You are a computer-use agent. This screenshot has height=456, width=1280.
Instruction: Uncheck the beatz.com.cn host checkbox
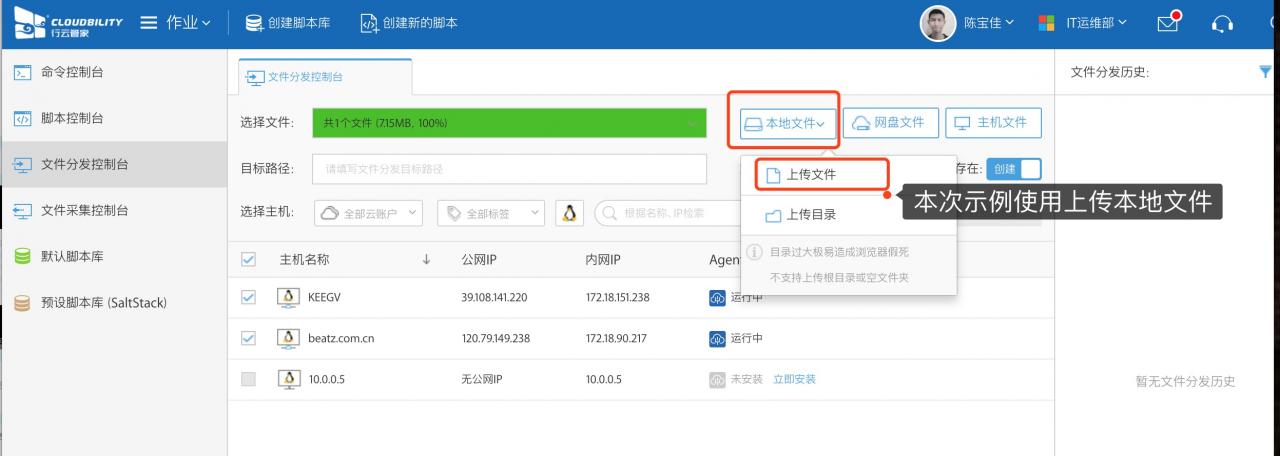249,338
